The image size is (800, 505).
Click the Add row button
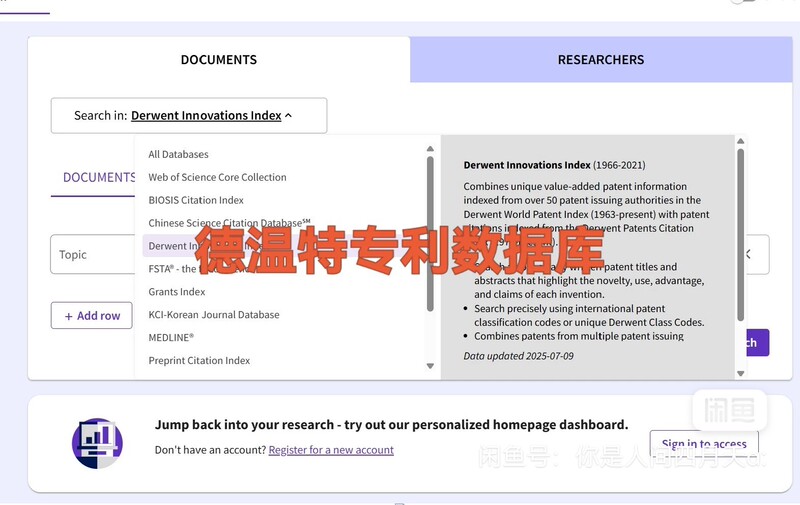92,316
